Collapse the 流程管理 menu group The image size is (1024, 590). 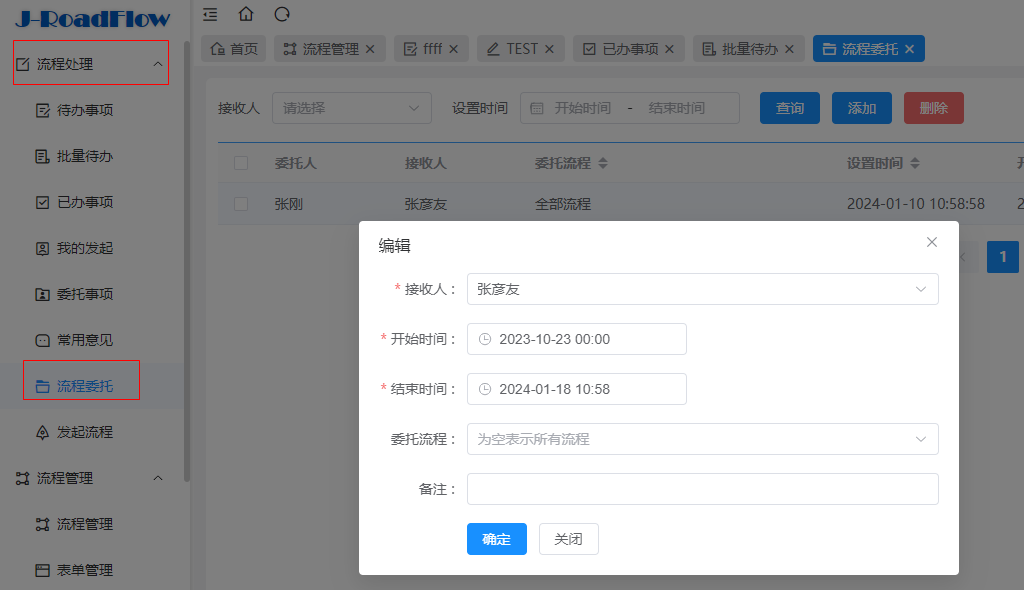pyautogui.click(x=157, y=478)
